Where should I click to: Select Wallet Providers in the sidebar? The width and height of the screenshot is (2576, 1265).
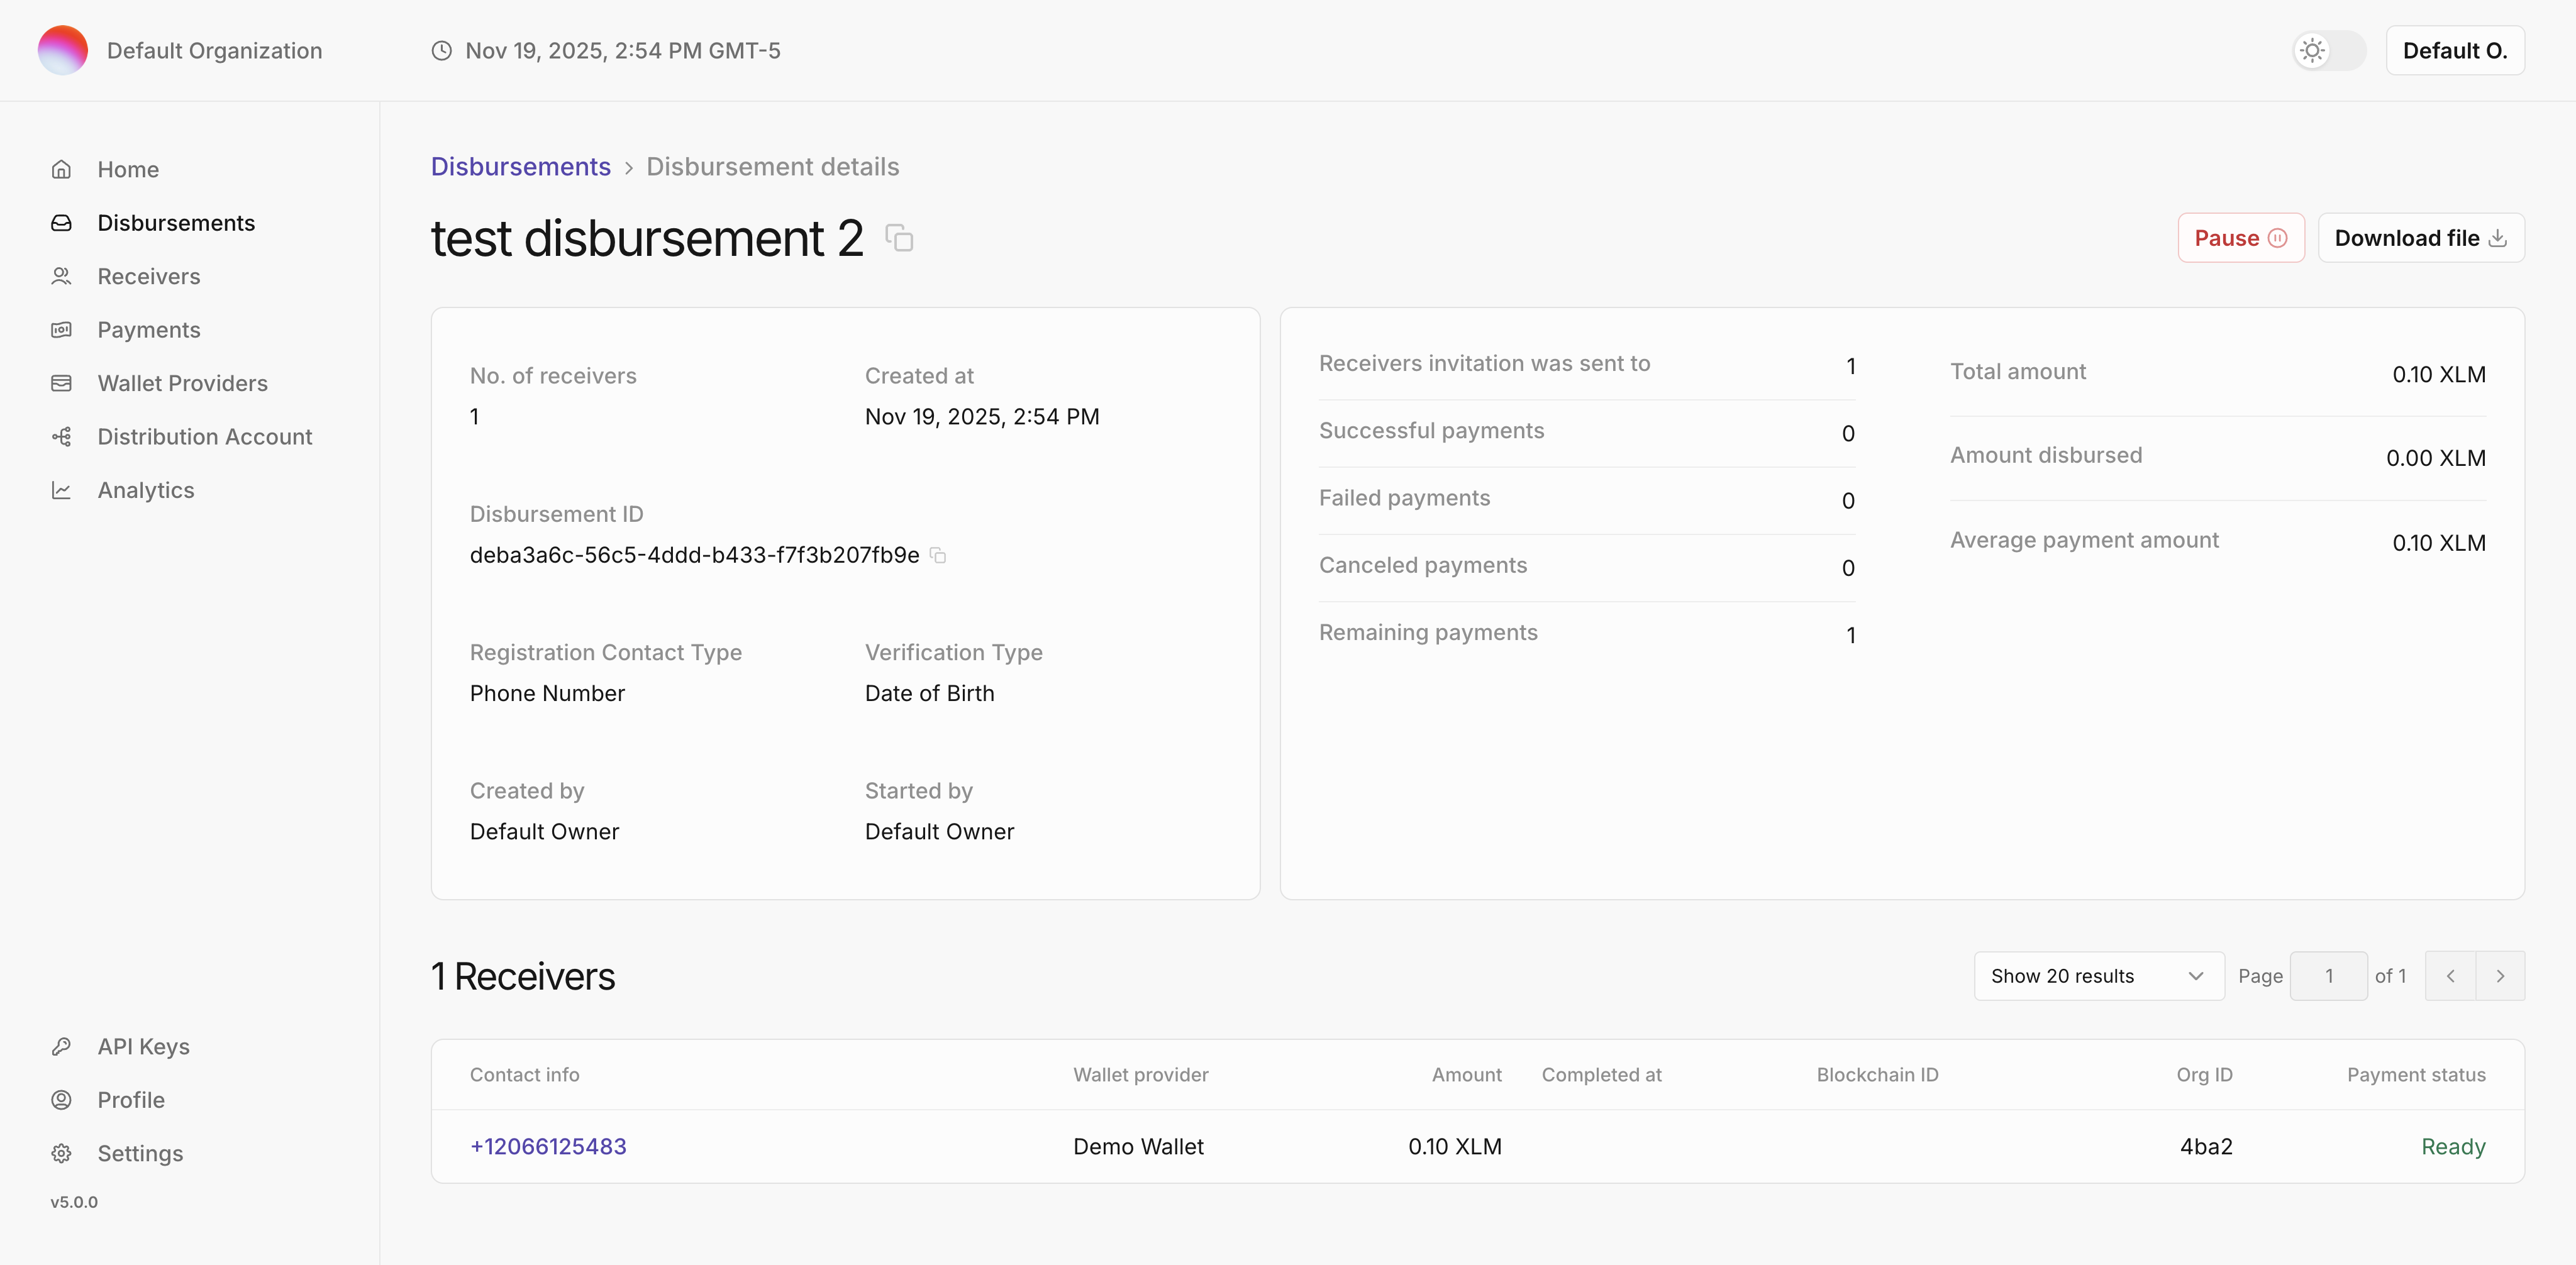(x=182, y=383)
